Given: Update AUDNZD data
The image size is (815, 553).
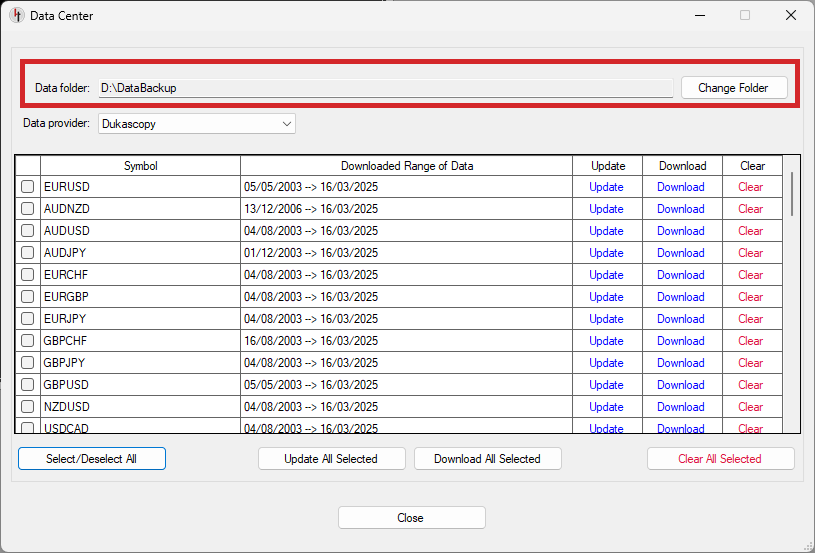Looking at the screenshot, I should tap(606, 208).
